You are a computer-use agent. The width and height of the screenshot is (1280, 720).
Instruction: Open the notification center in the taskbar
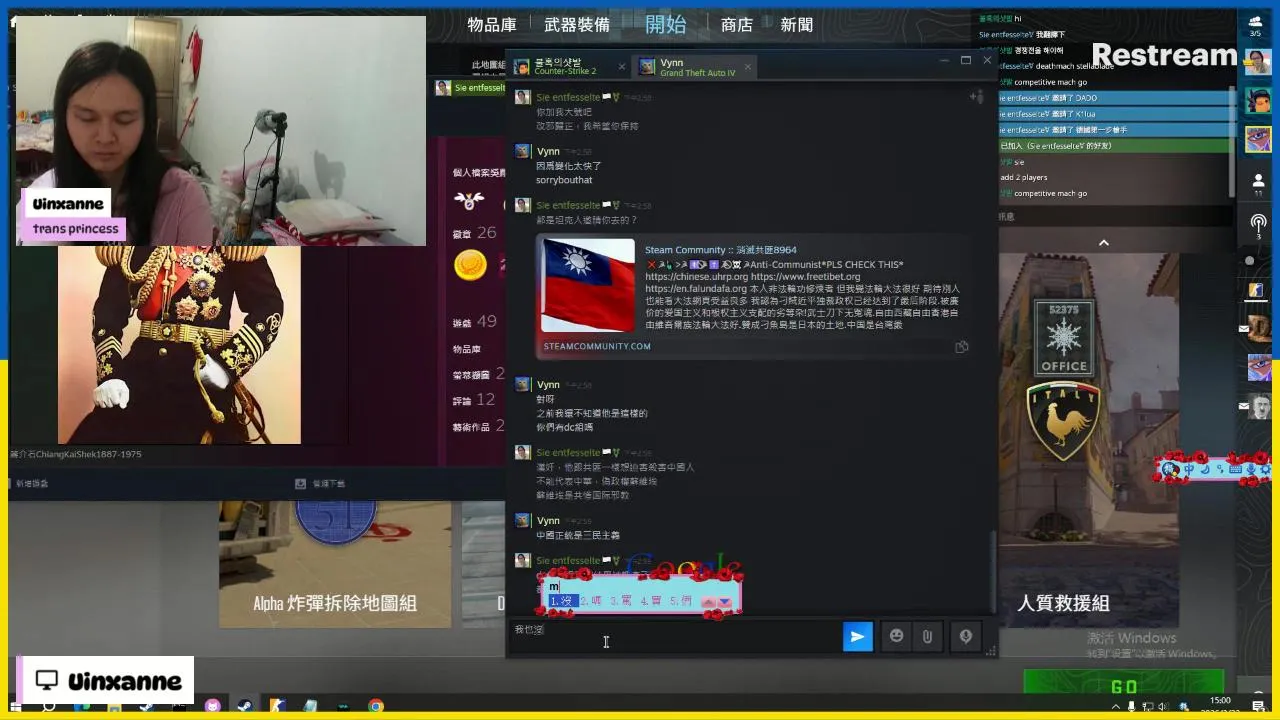pyautogui.click(x=1259, y=706)
